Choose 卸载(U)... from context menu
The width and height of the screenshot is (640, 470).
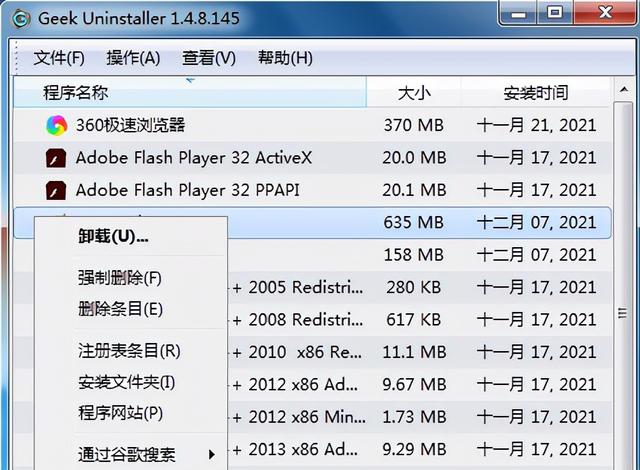(x=113, y=236)
